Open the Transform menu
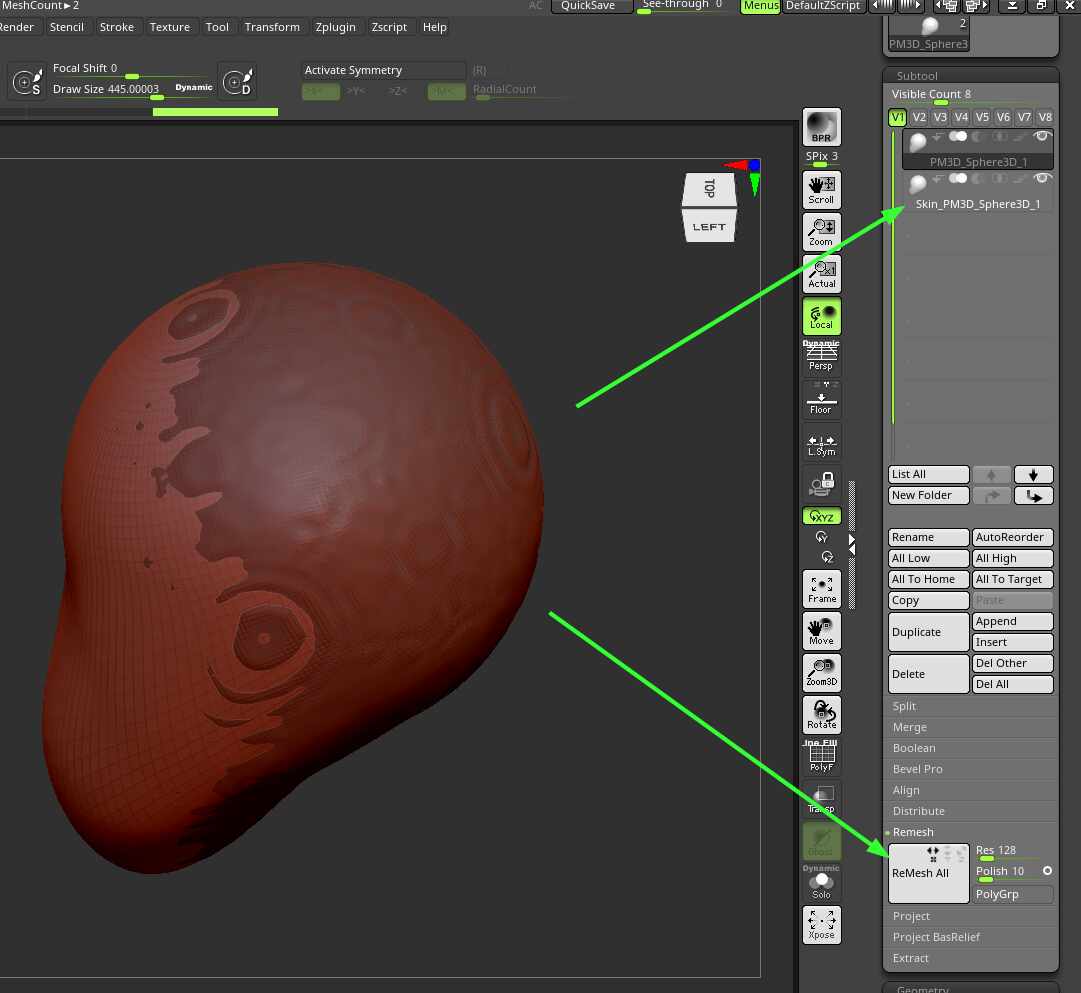Viewport: 1081px width, 993px height. click(272, 27)
